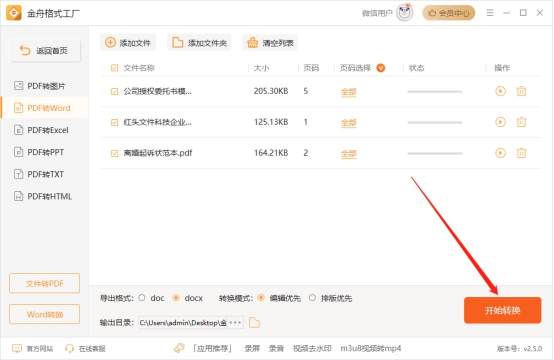The image size is (554, 360).
Task: Click the ellipsis browse button for output path
Action: click(x=235, y=323)
